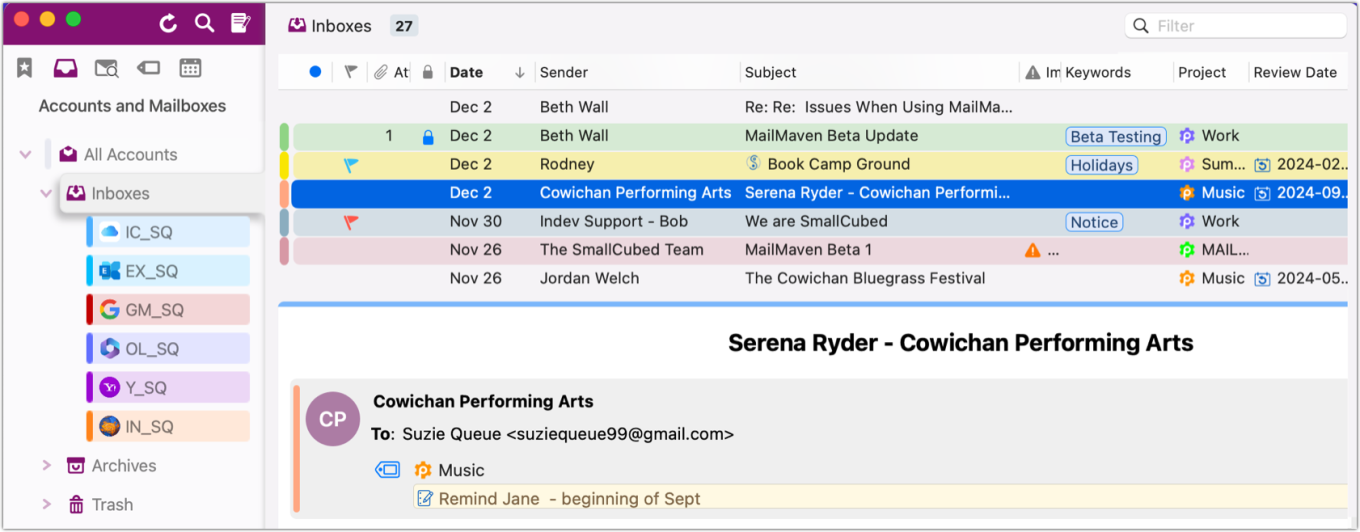Screen dimensions: 1360x532
Task: Show the tags sidebar view
Action: coord(148,68)
